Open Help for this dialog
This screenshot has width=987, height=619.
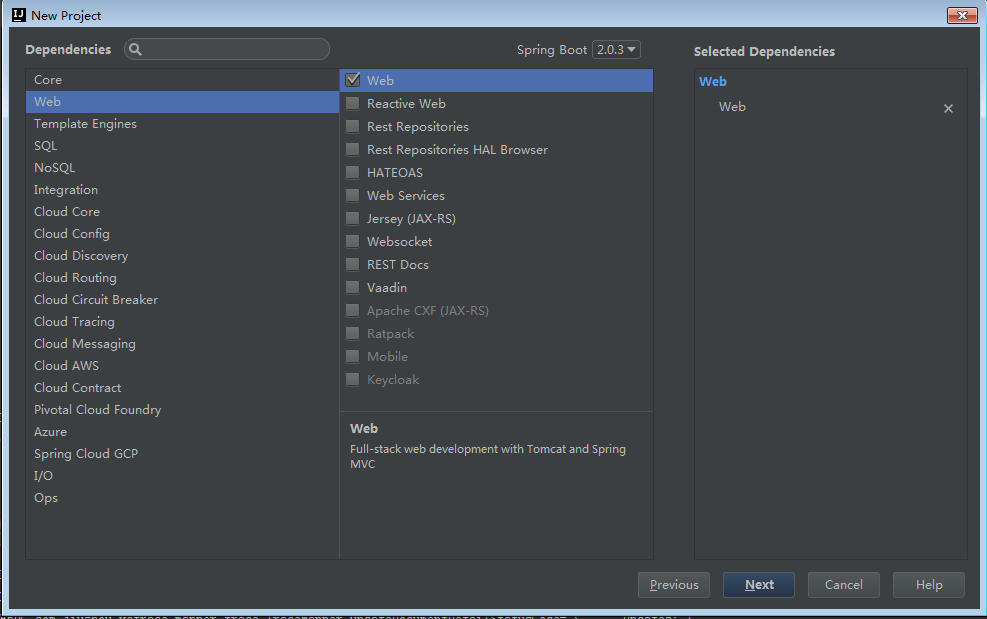pos(928,584)
